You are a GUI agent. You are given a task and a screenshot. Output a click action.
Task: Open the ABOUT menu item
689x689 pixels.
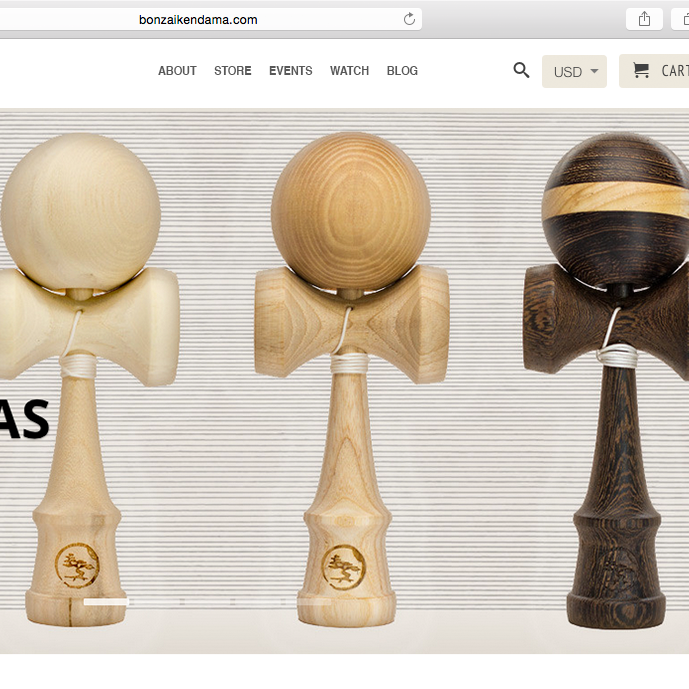177,71
